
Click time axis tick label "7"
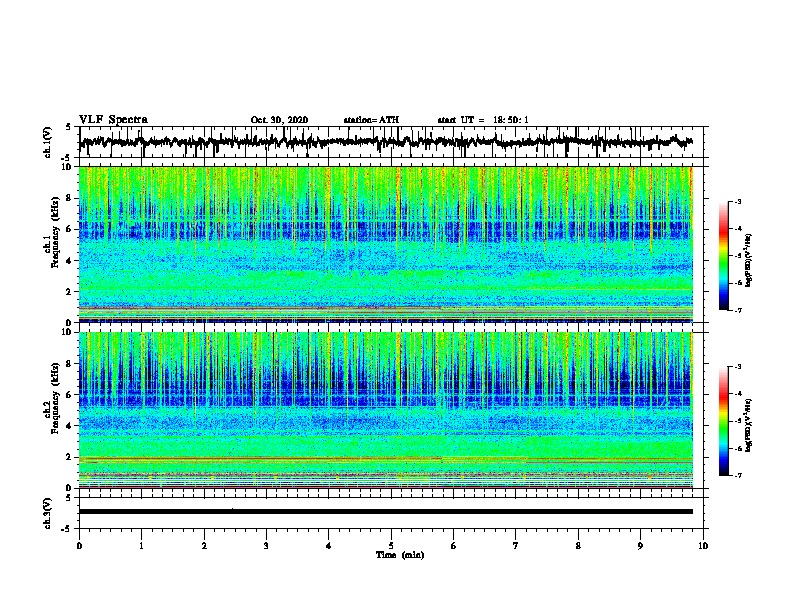[516, 546]
